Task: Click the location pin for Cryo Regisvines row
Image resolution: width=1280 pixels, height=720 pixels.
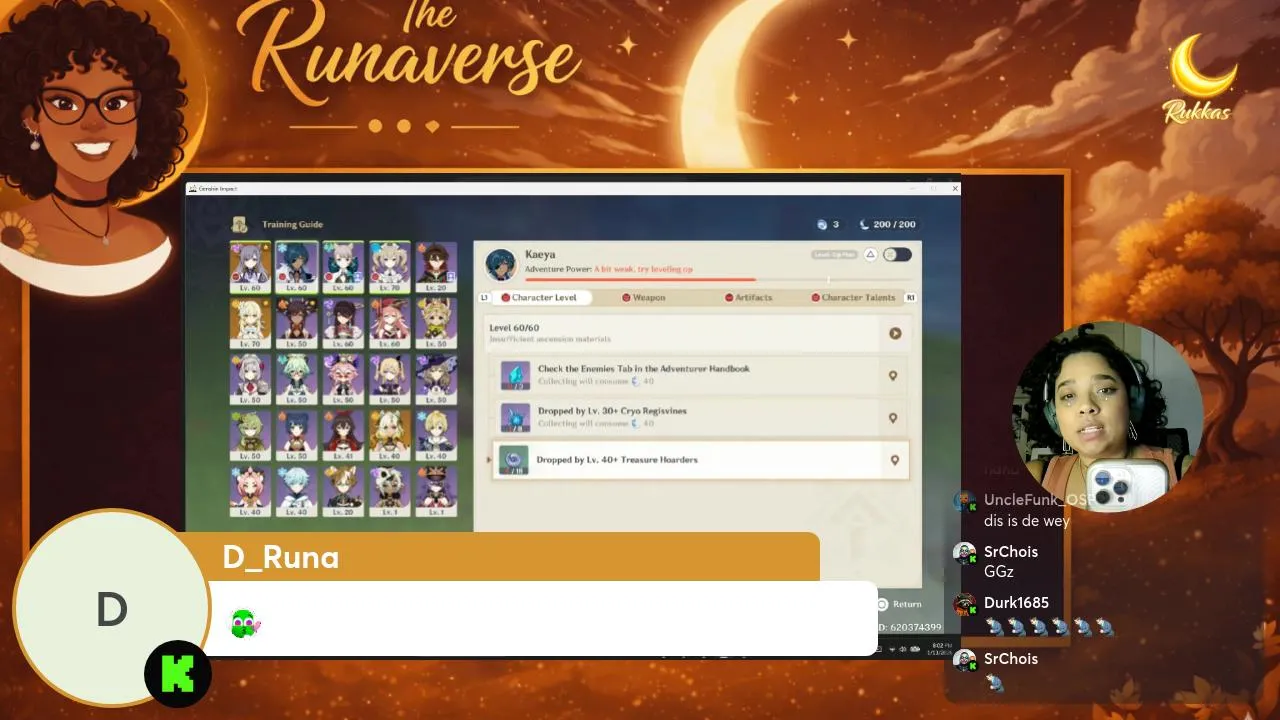Action: coord(893,418)
